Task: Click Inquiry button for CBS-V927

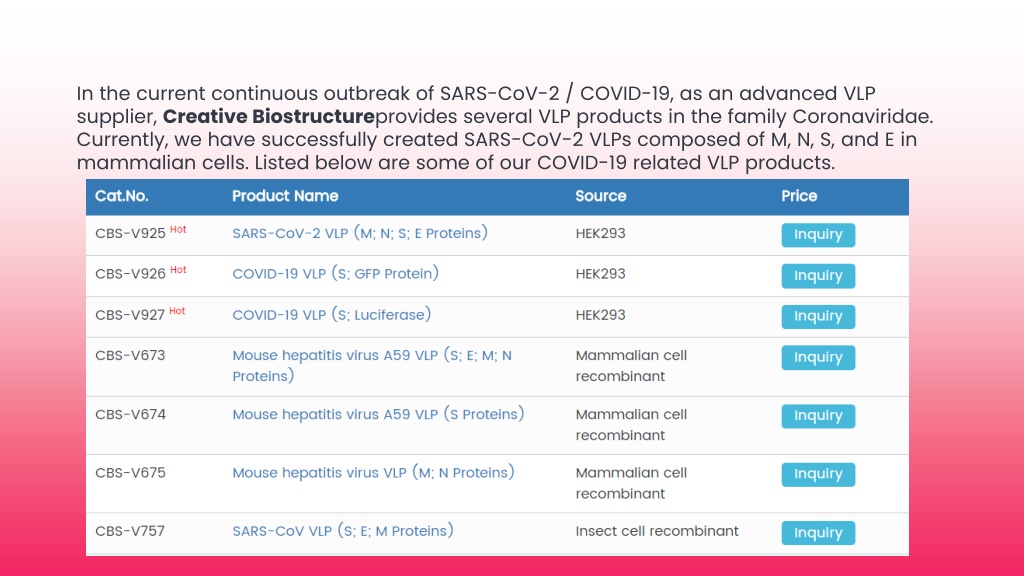Action: (818, 317)
